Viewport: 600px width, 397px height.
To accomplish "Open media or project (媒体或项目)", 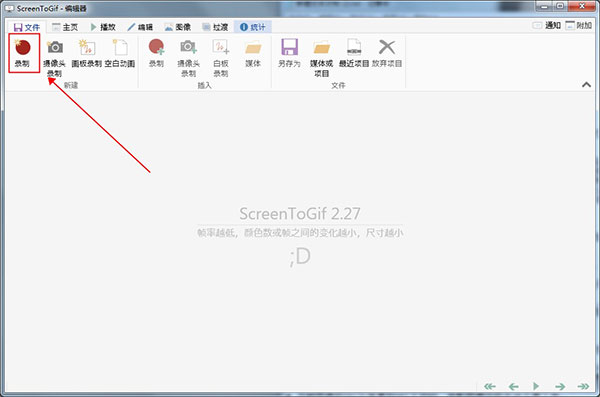I will point(321,57).
